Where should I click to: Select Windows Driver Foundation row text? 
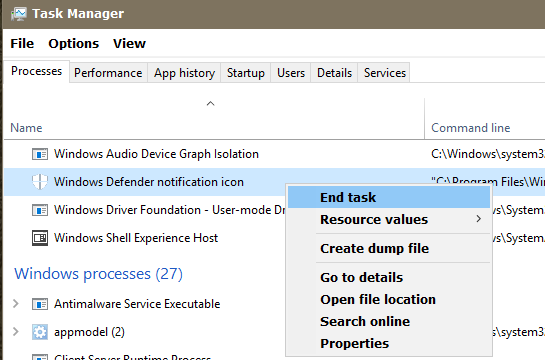170,210
